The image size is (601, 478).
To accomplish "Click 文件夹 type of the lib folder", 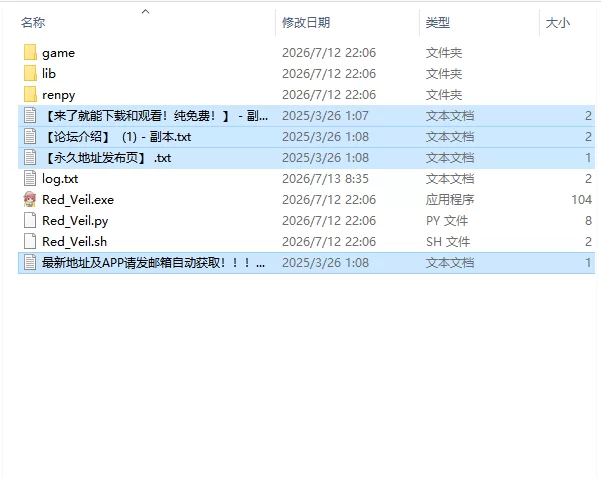I will [x=444, y=74].
